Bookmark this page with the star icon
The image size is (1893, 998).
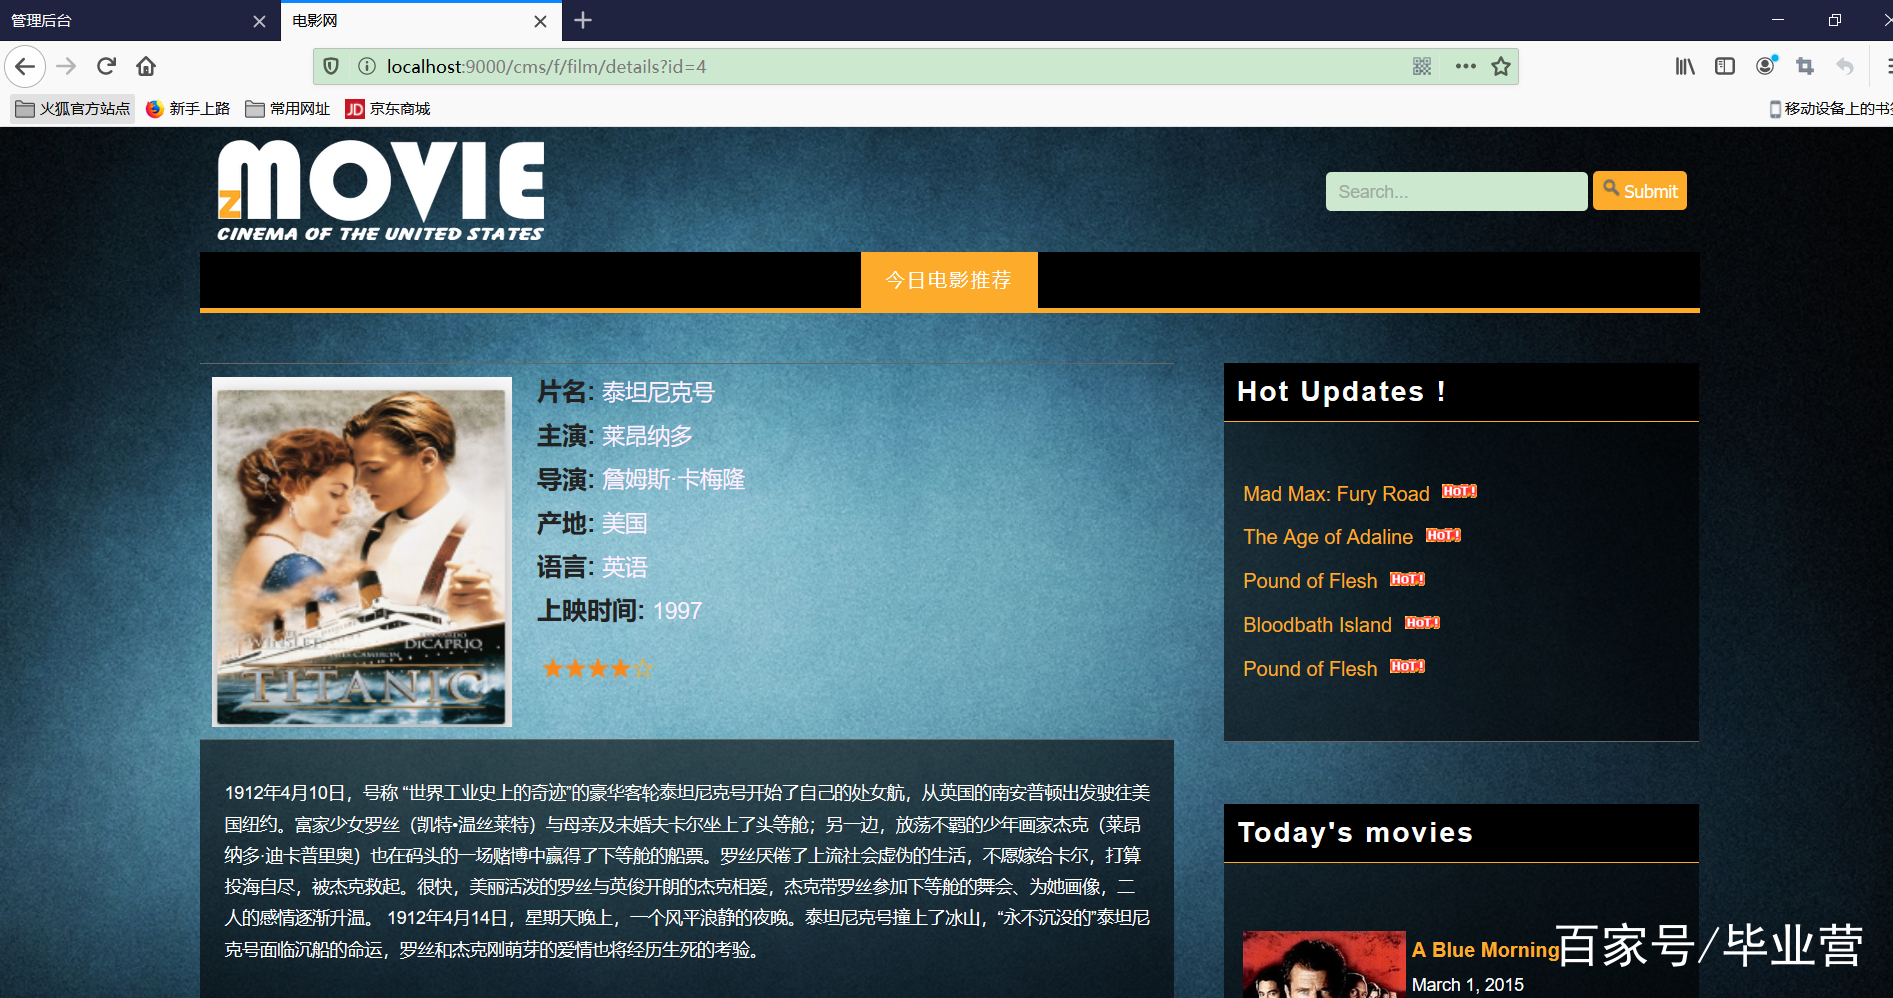(1501, 67)
